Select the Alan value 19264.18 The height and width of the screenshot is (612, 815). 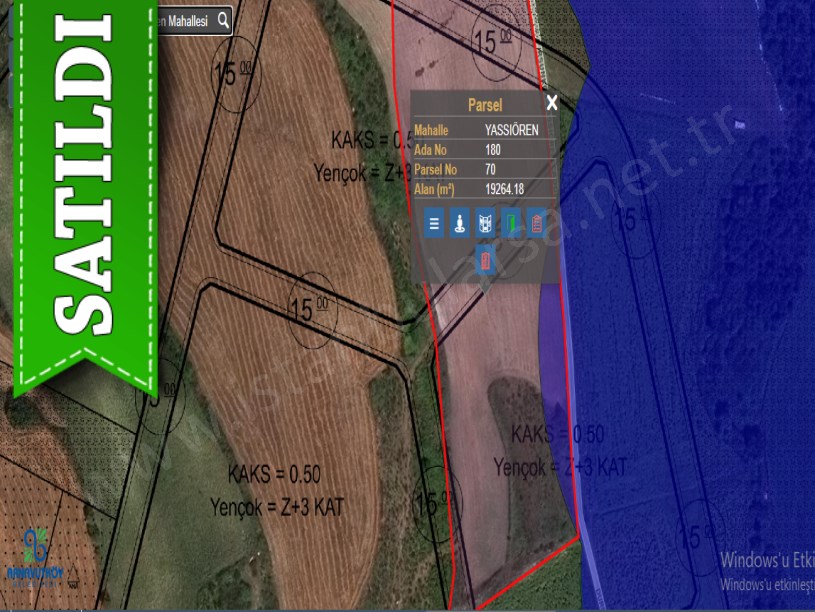coord(505,188)
